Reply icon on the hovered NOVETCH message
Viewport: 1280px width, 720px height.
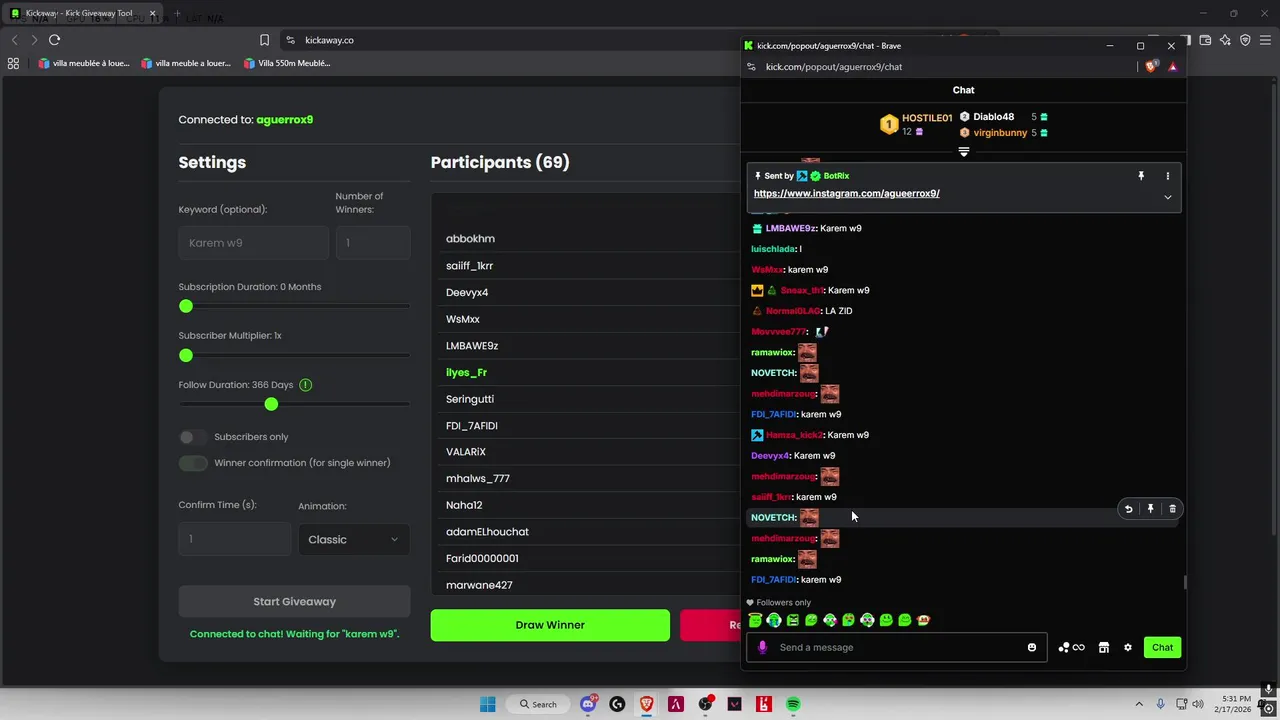coord(1129,509)
